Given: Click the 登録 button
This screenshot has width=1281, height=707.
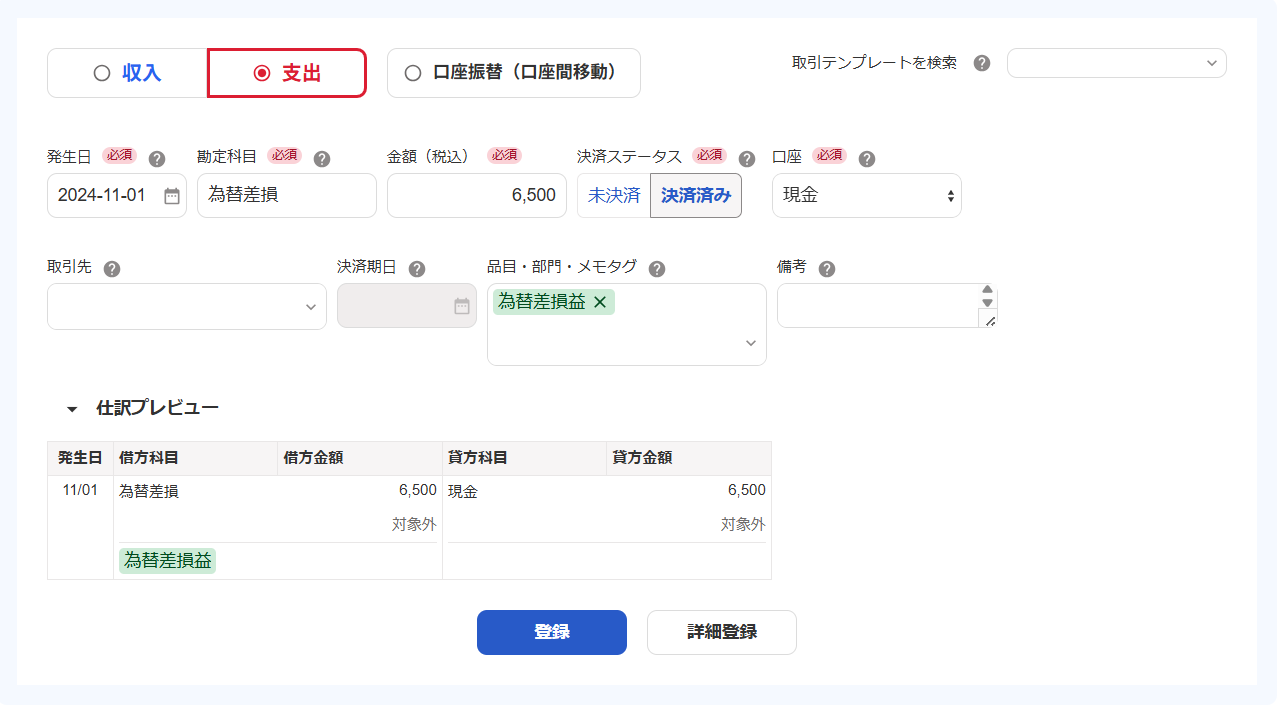Looking at the screenshot, I should 552,633.
